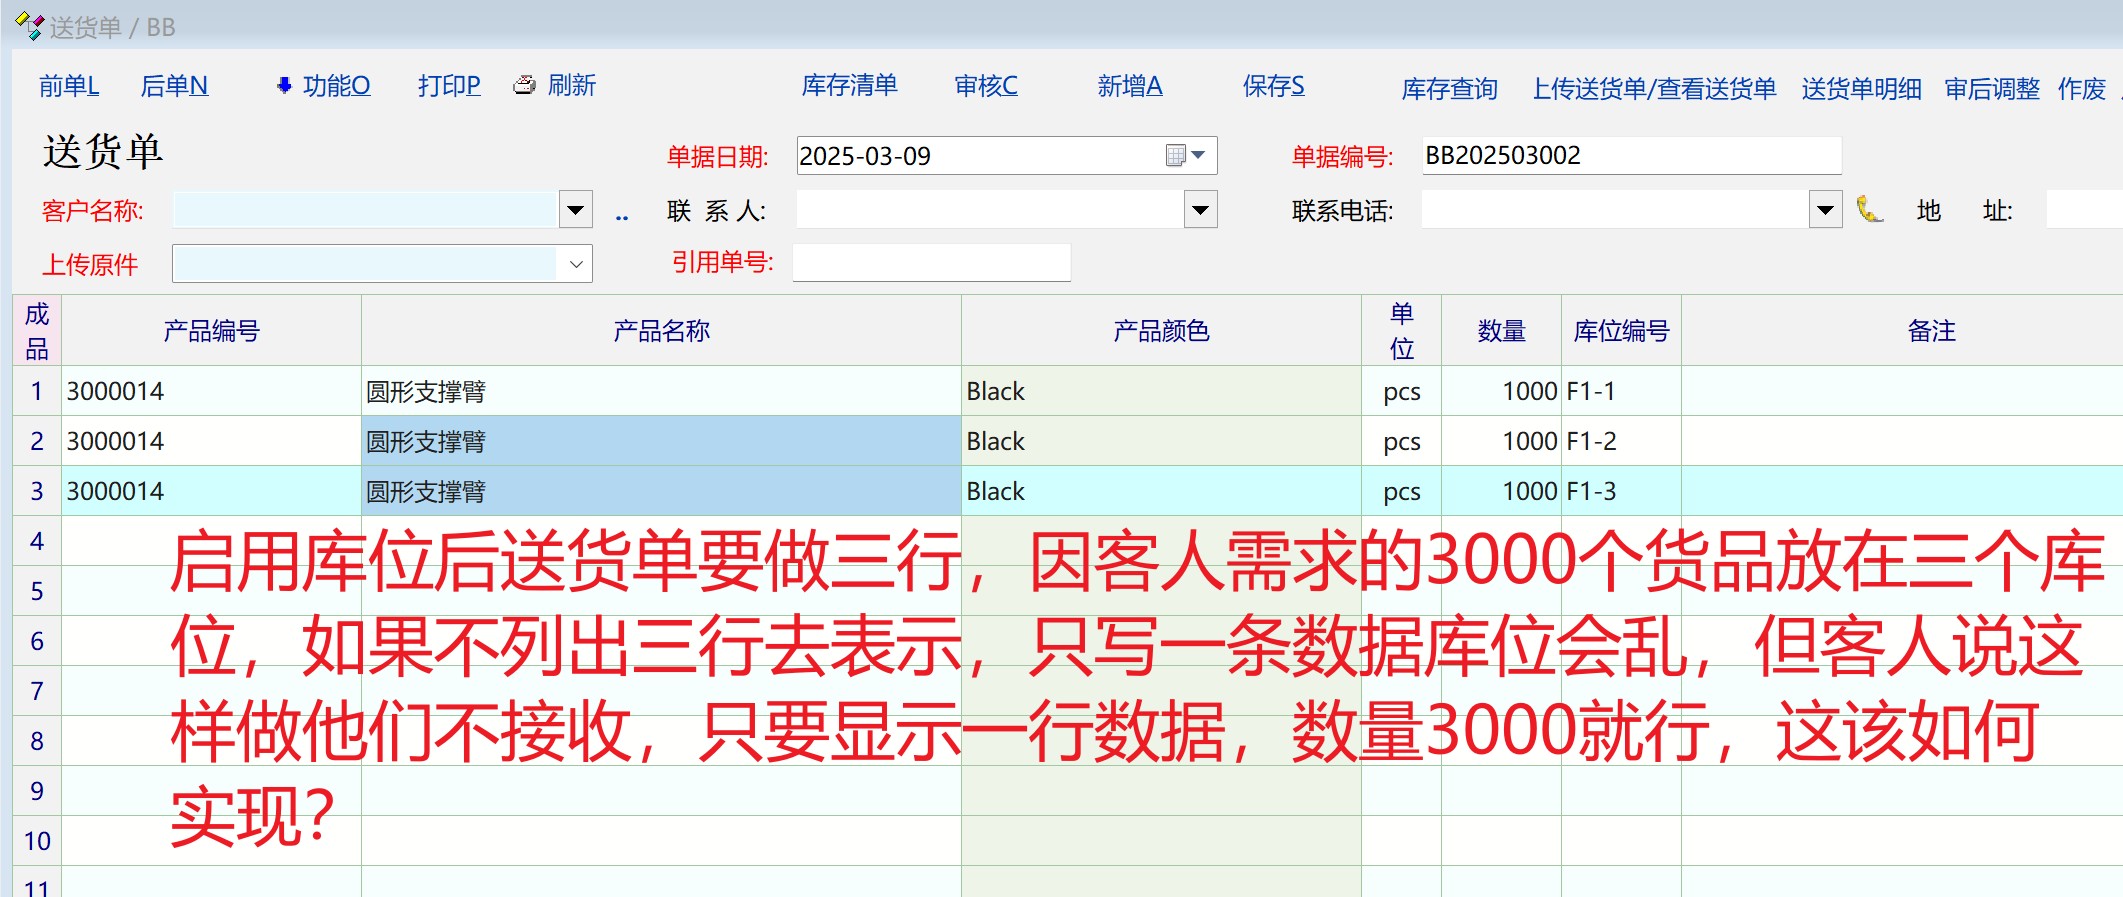Go to next record with 后单N
The image size is (2123, 897).
[x=174, y=86]
